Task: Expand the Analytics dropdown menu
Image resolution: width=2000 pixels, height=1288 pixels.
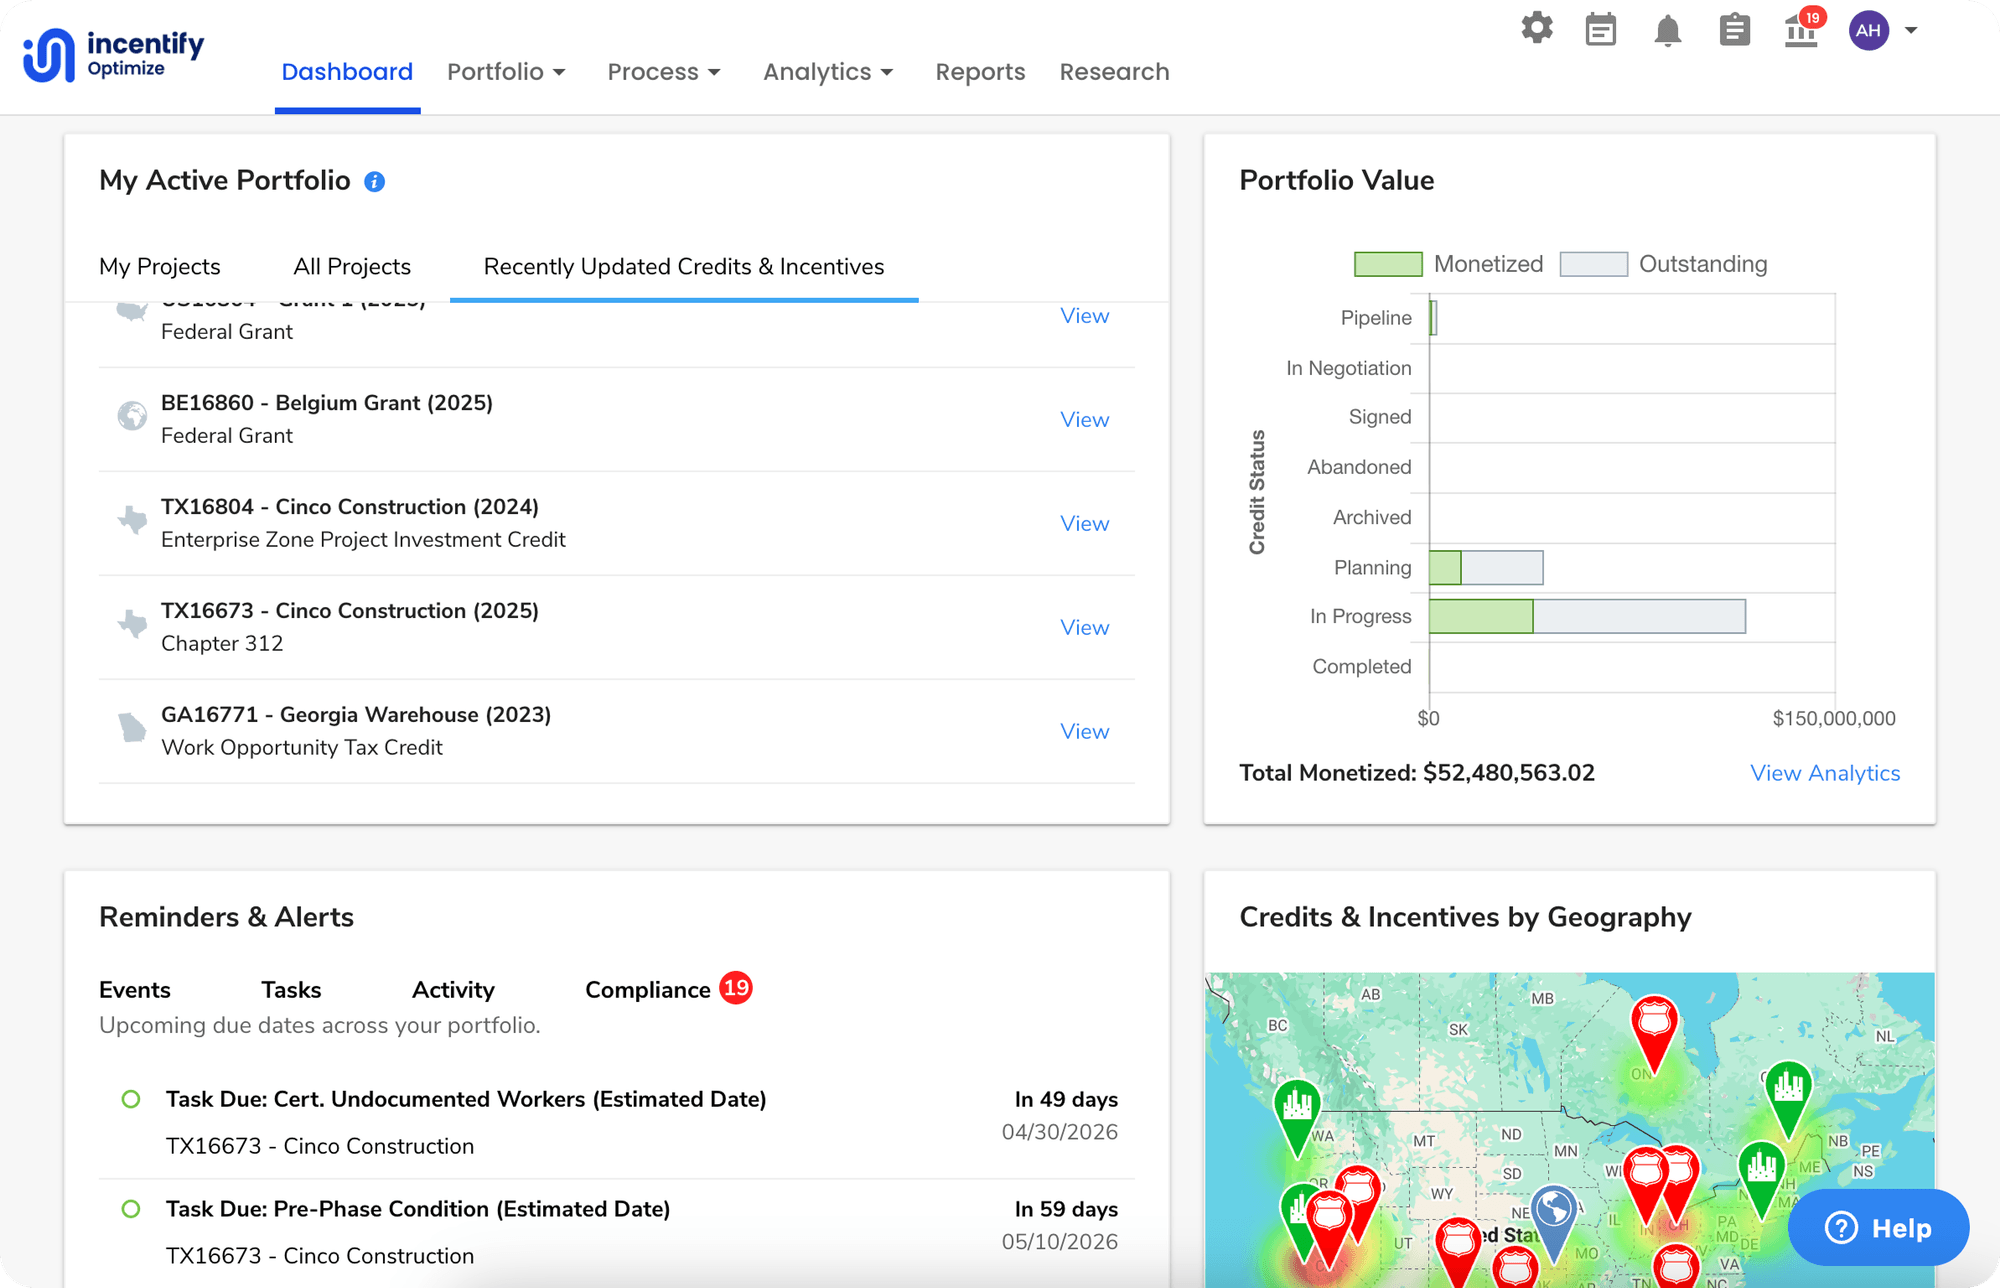Action: (x=828, y=72)
